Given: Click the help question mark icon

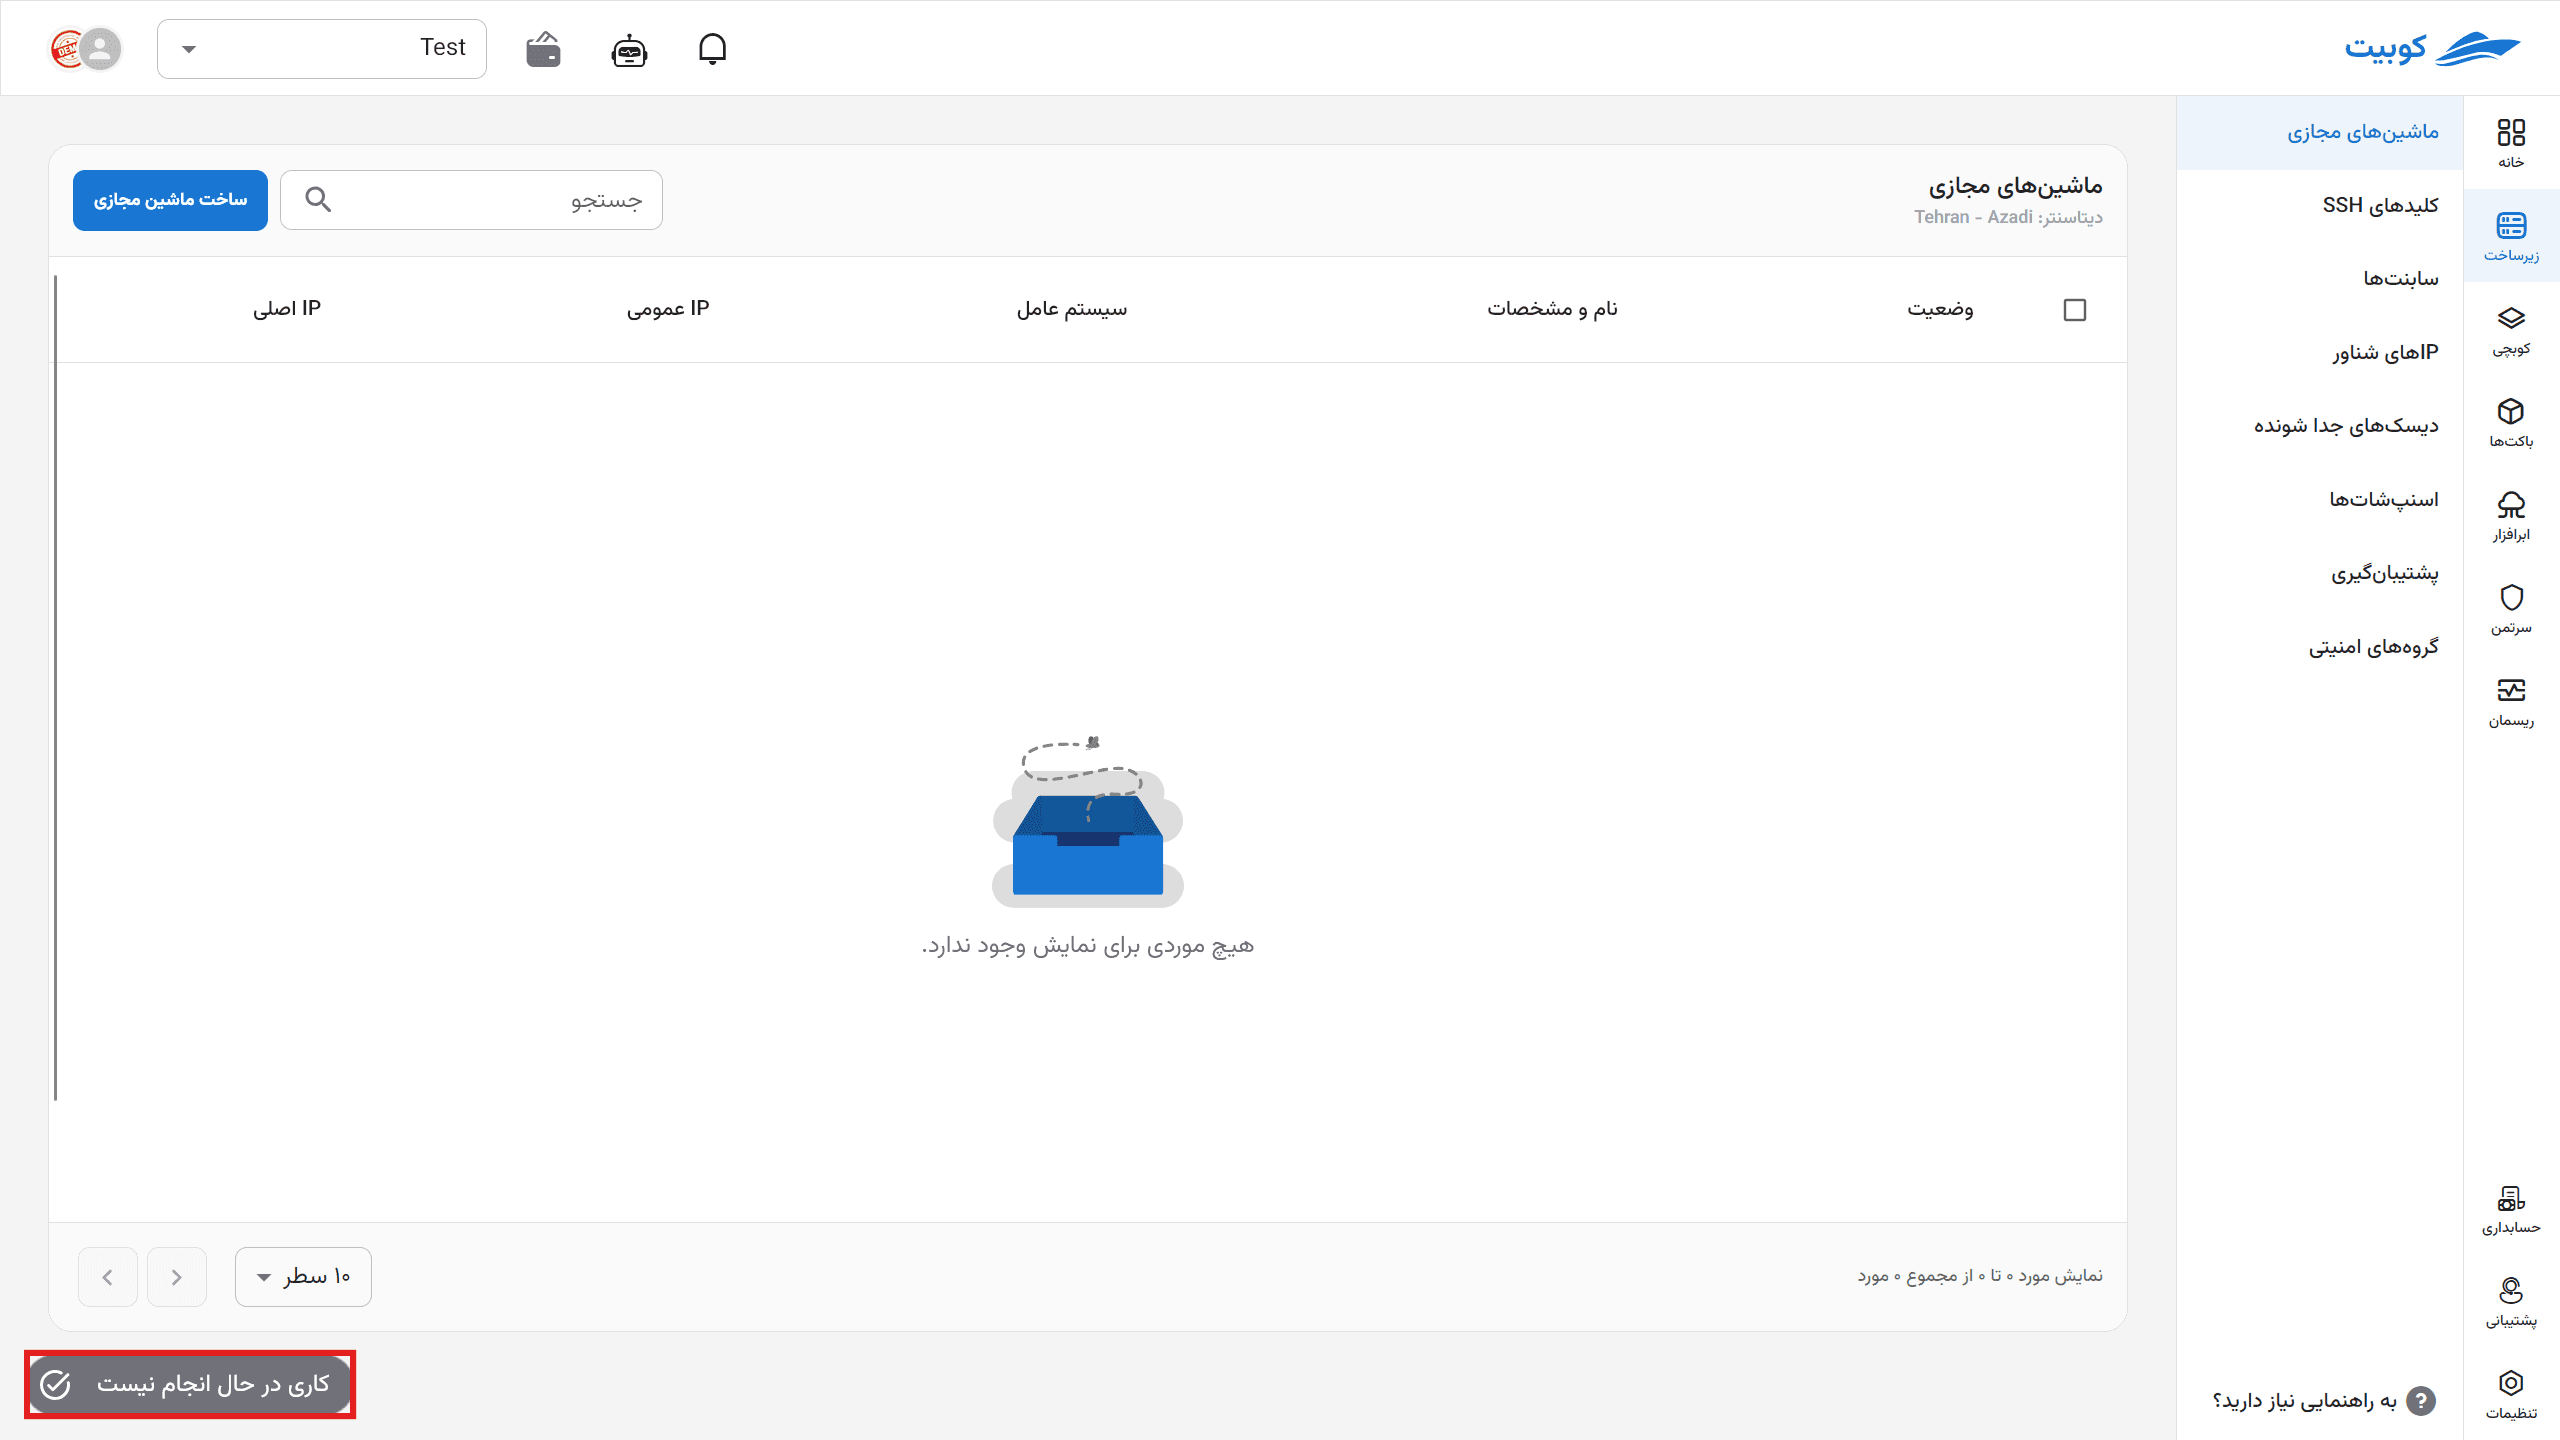Looking at the screenshot, I should pyautogui.click(x=2421, y=1401).
